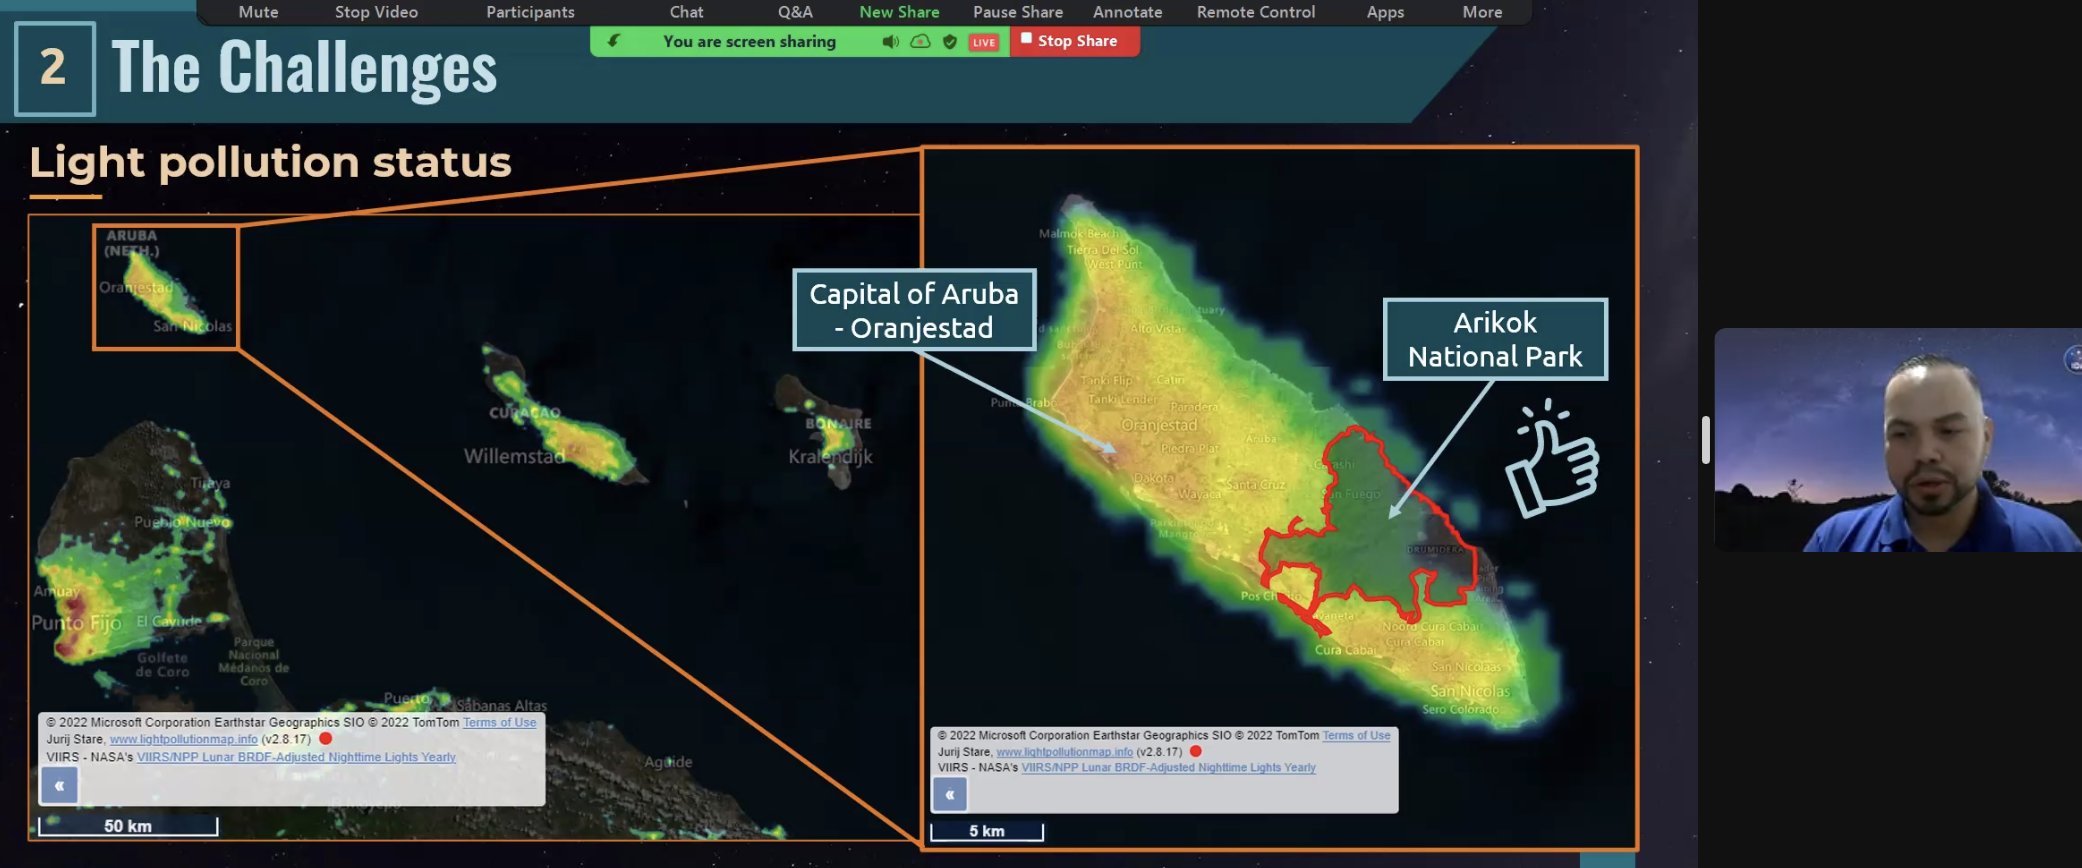
Task: Click the 'Willemstad' map label
Action: click(x=514, y=456)
